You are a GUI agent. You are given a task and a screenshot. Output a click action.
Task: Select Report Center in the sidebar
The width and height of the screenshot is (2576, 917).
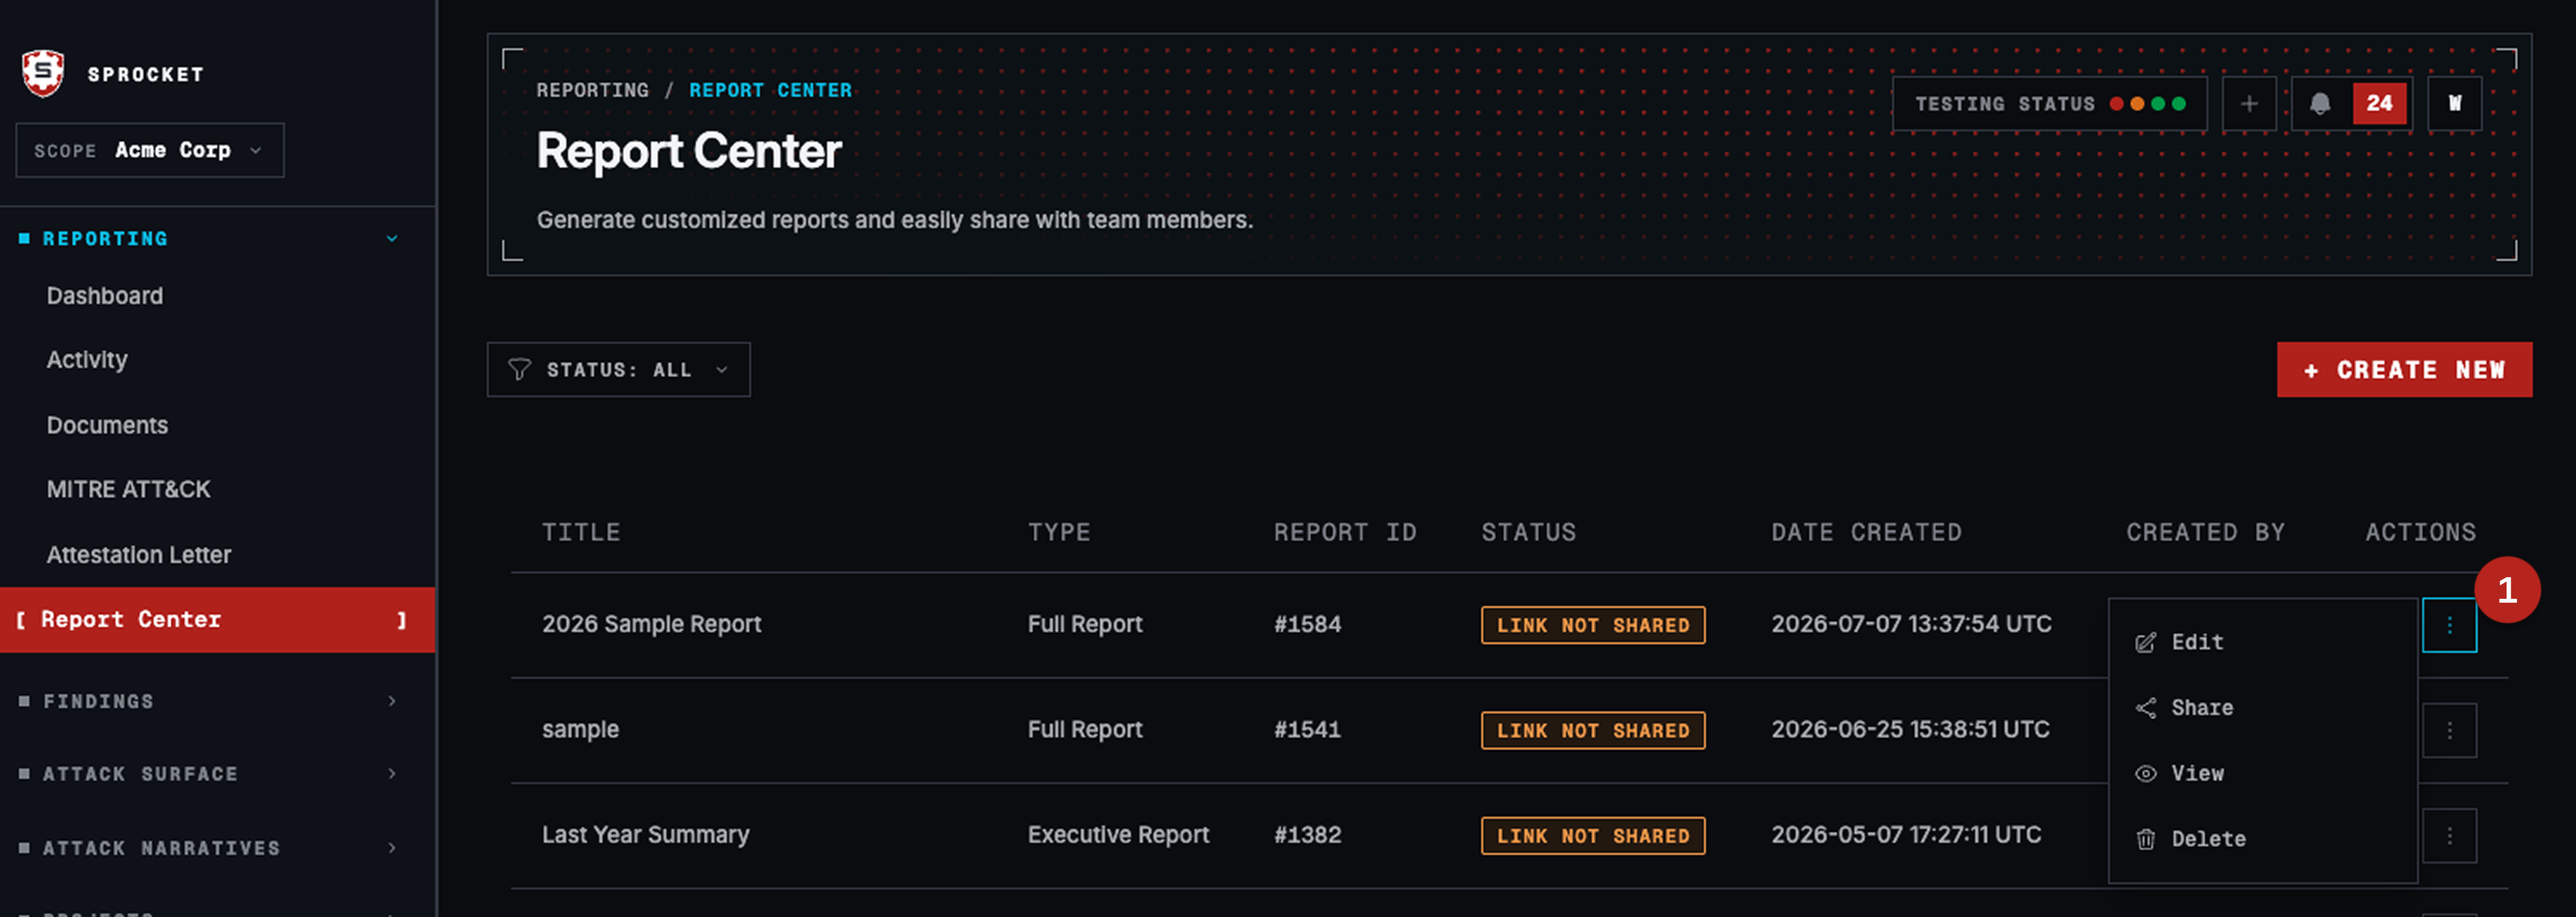[217, 620]
